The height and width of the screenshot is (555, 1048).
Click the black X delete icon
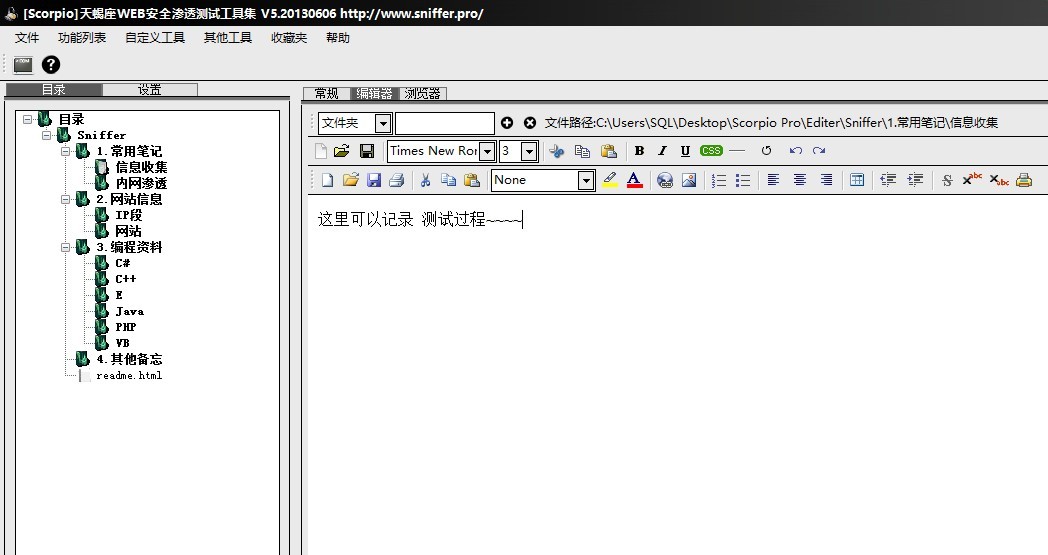[x=530, y=123]
